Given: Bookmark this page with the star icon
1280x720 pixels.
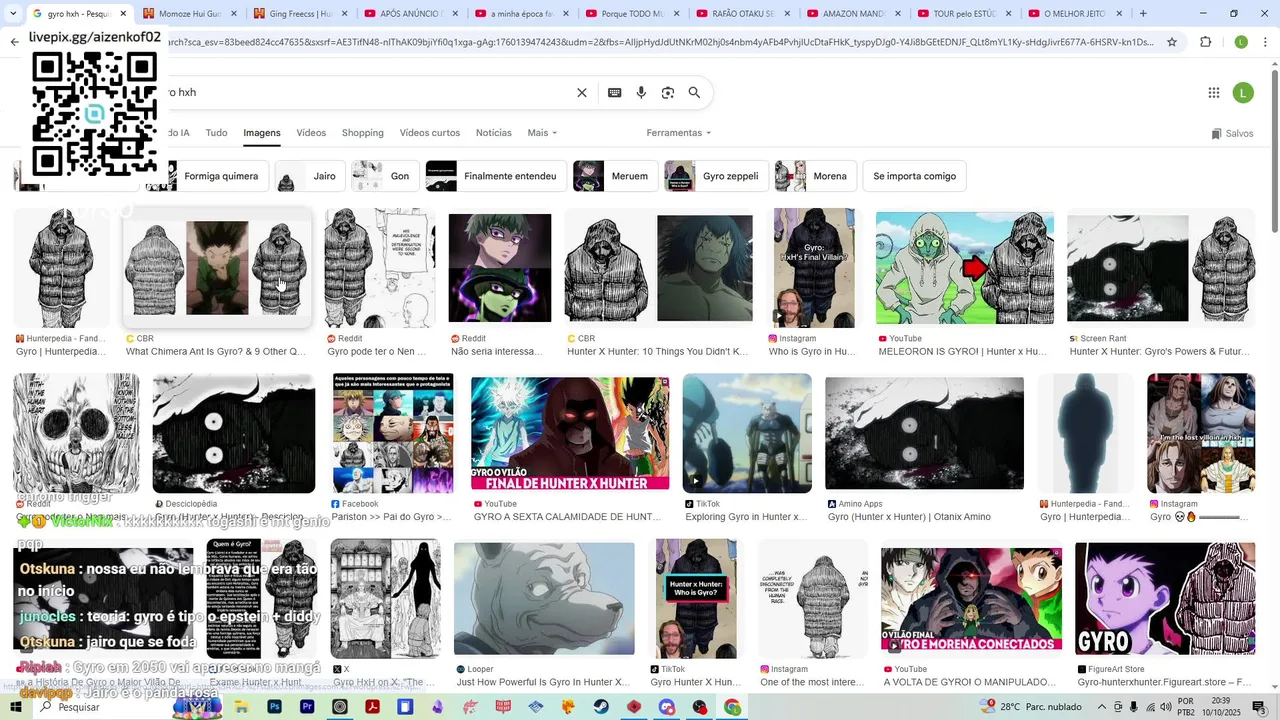Looking at the screenshot, I should point(1172,42).
